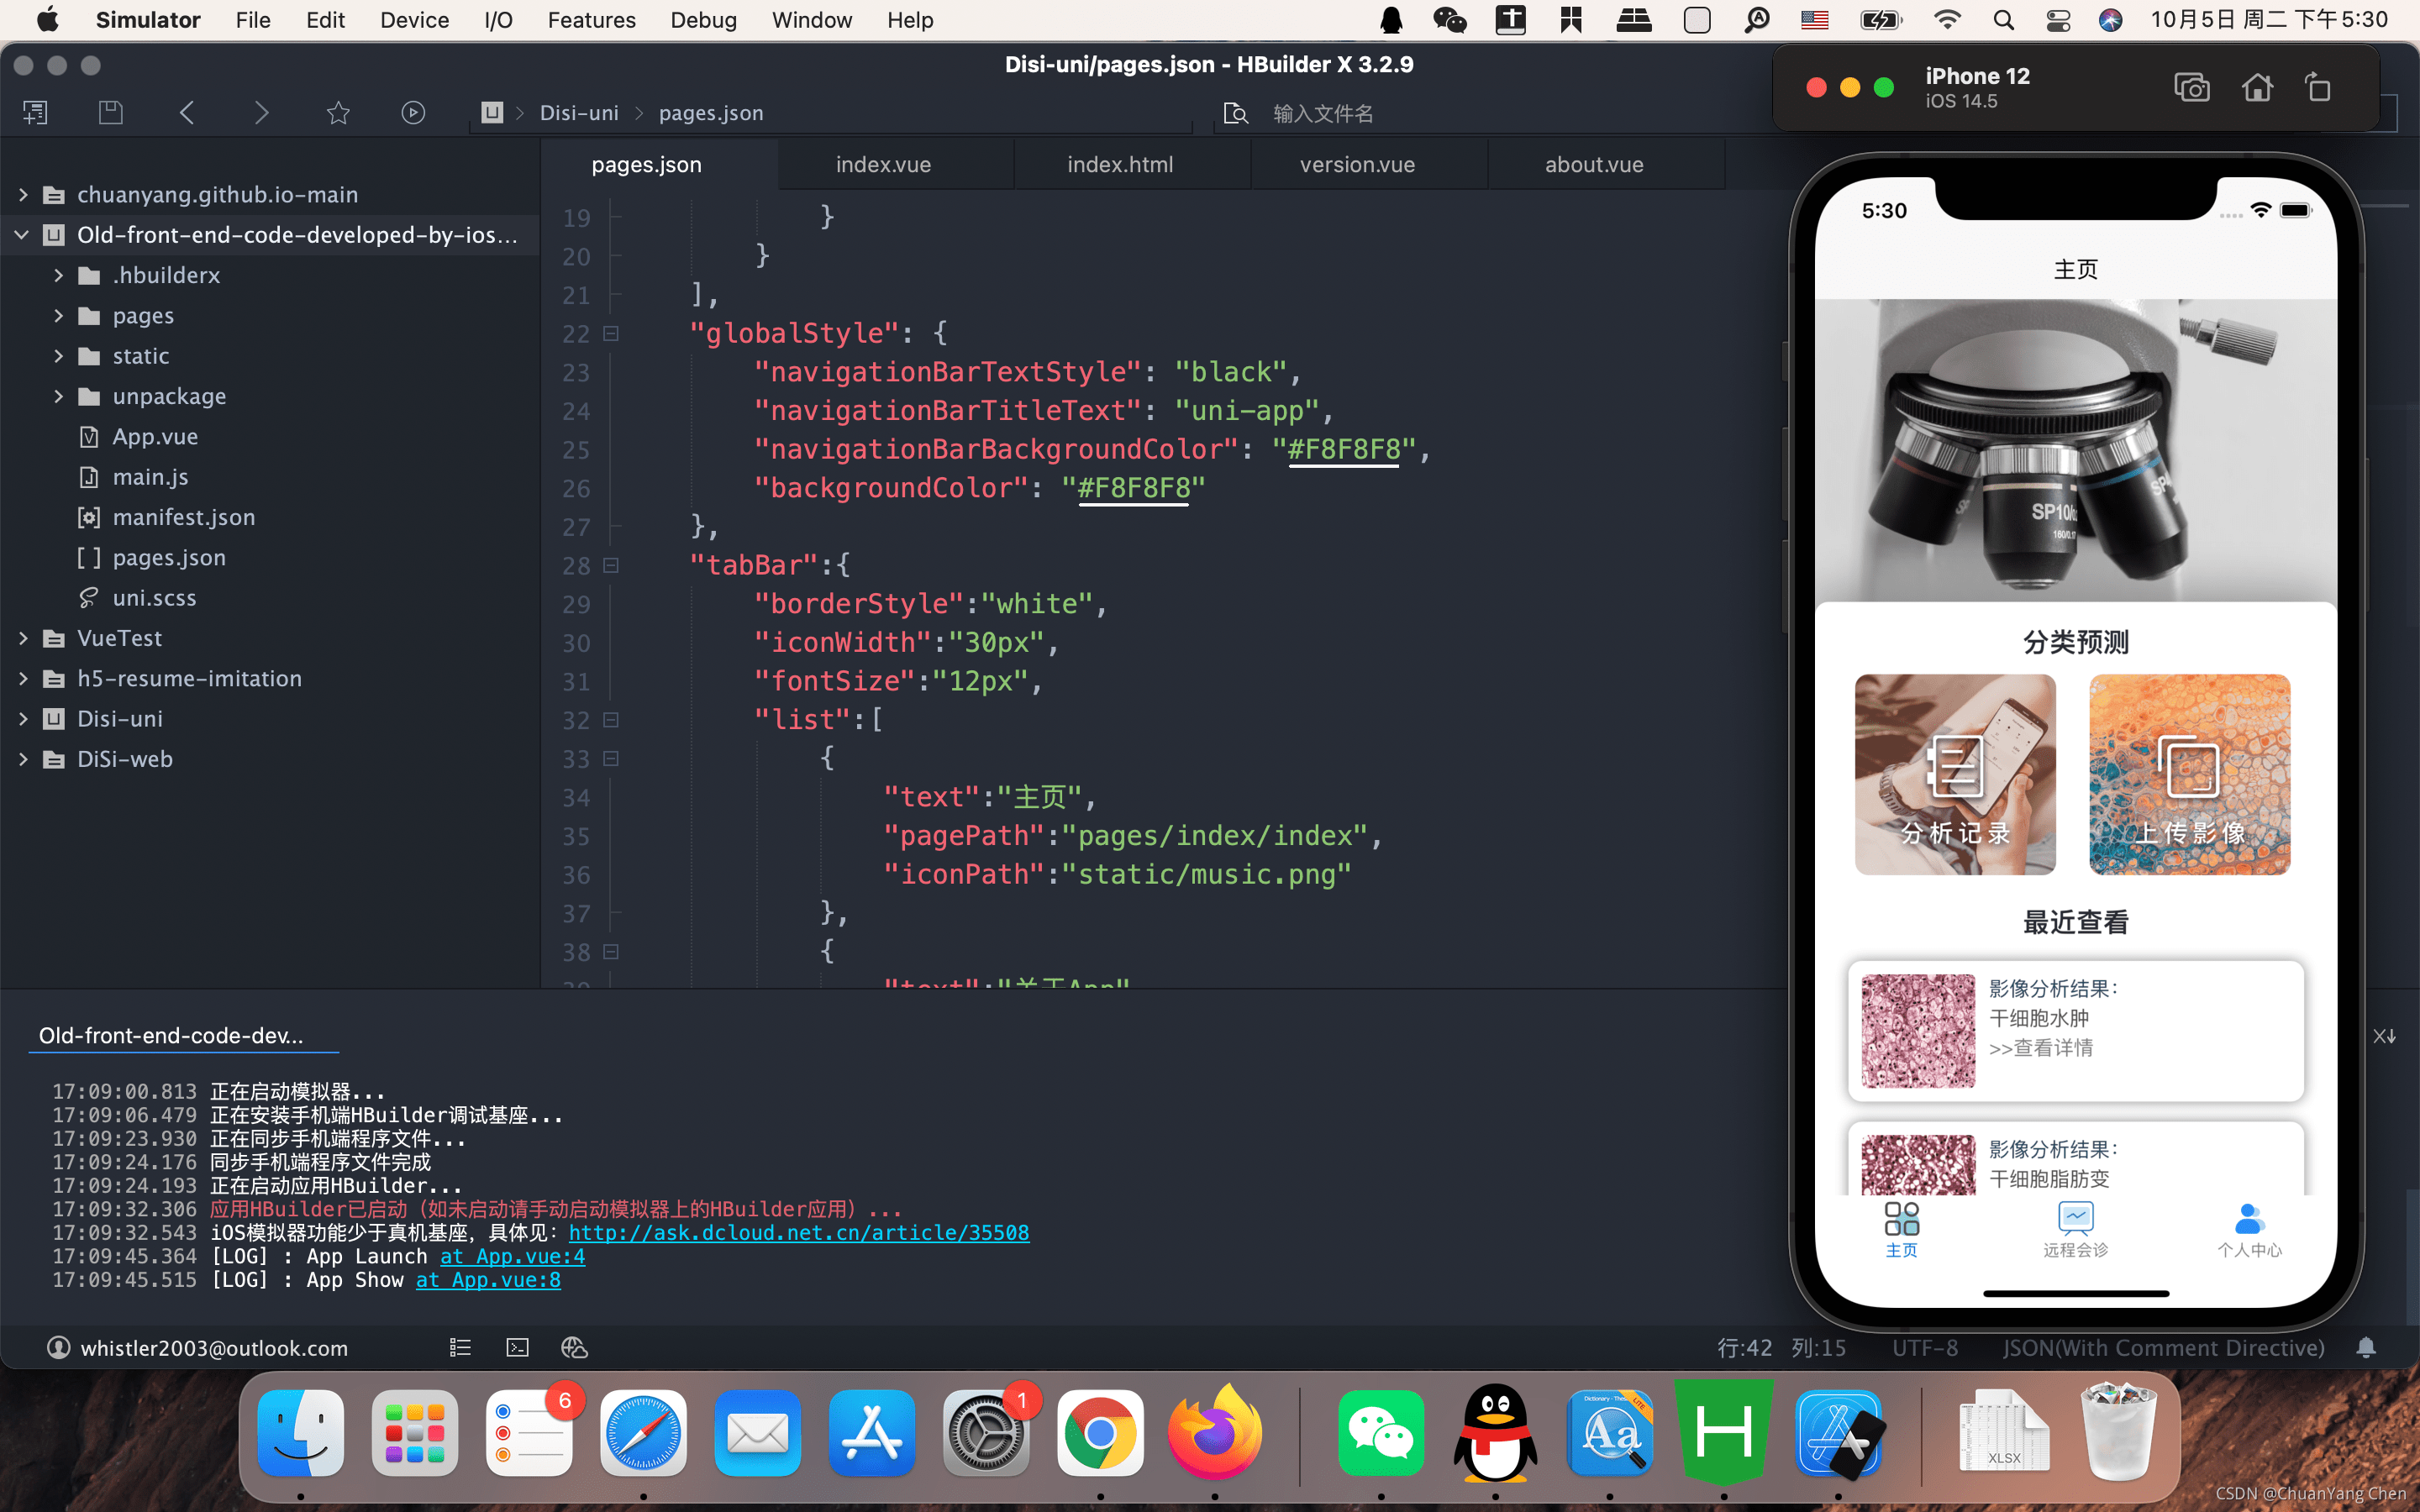
Task: Click the new file toolbar icon in HBuilder
Action: [x=35, y=113]
